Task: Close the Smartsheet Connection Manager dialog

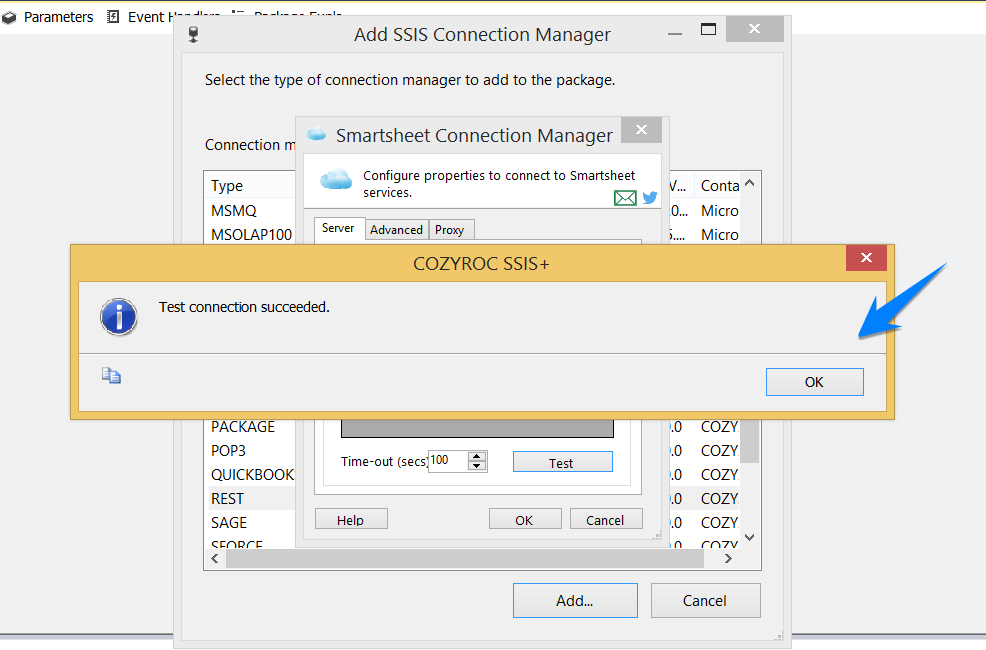Action: point(641,129)
